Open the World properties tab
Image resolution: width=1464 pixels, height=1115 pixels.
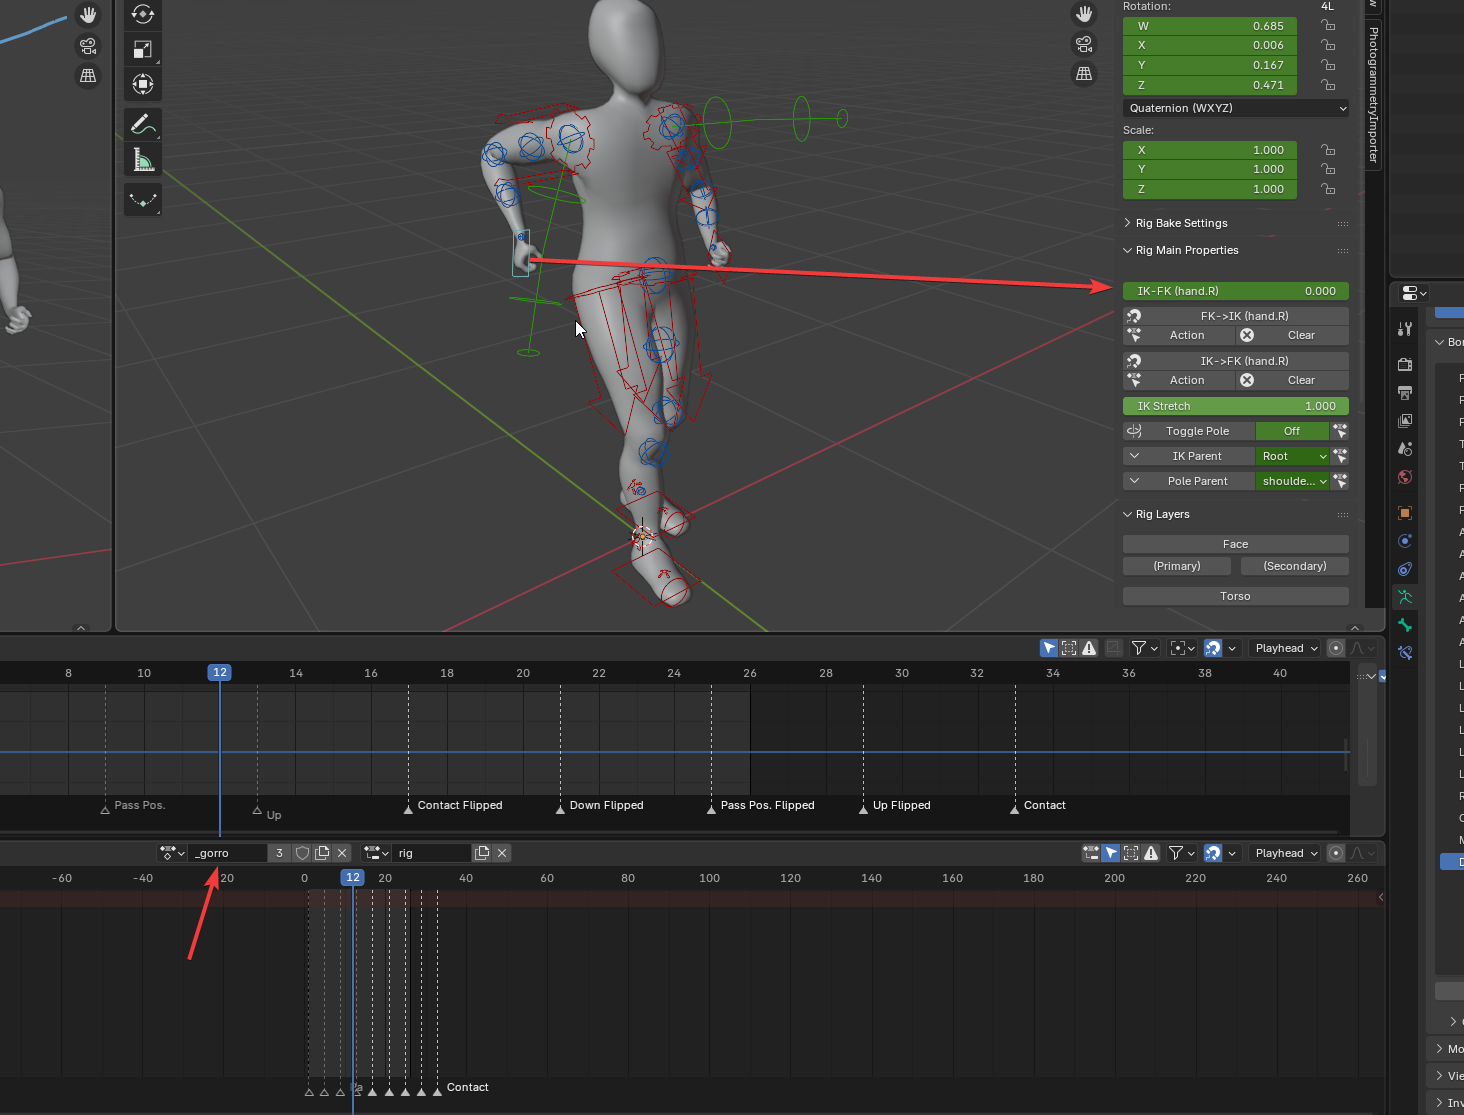pos(1405,477)
